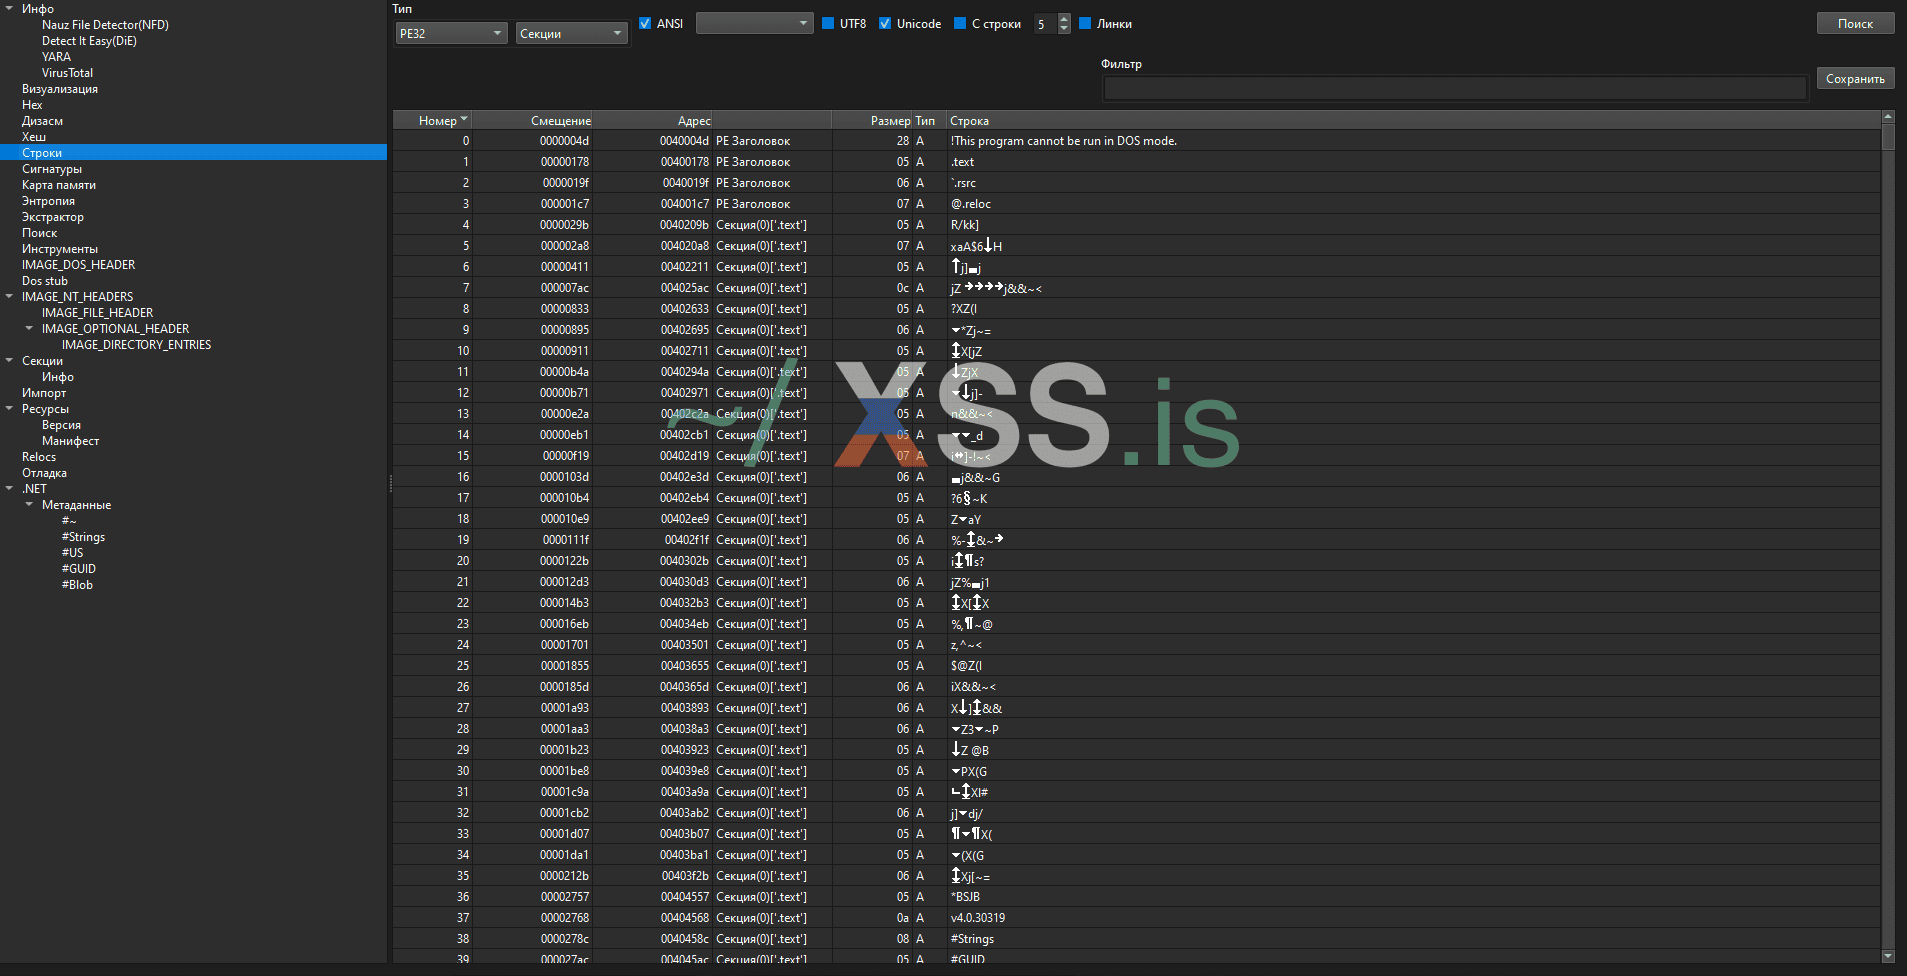This screenshot has height=976, width=1907.
Task: Enable the UTF8 checkbox
Action: coord(828,24)
